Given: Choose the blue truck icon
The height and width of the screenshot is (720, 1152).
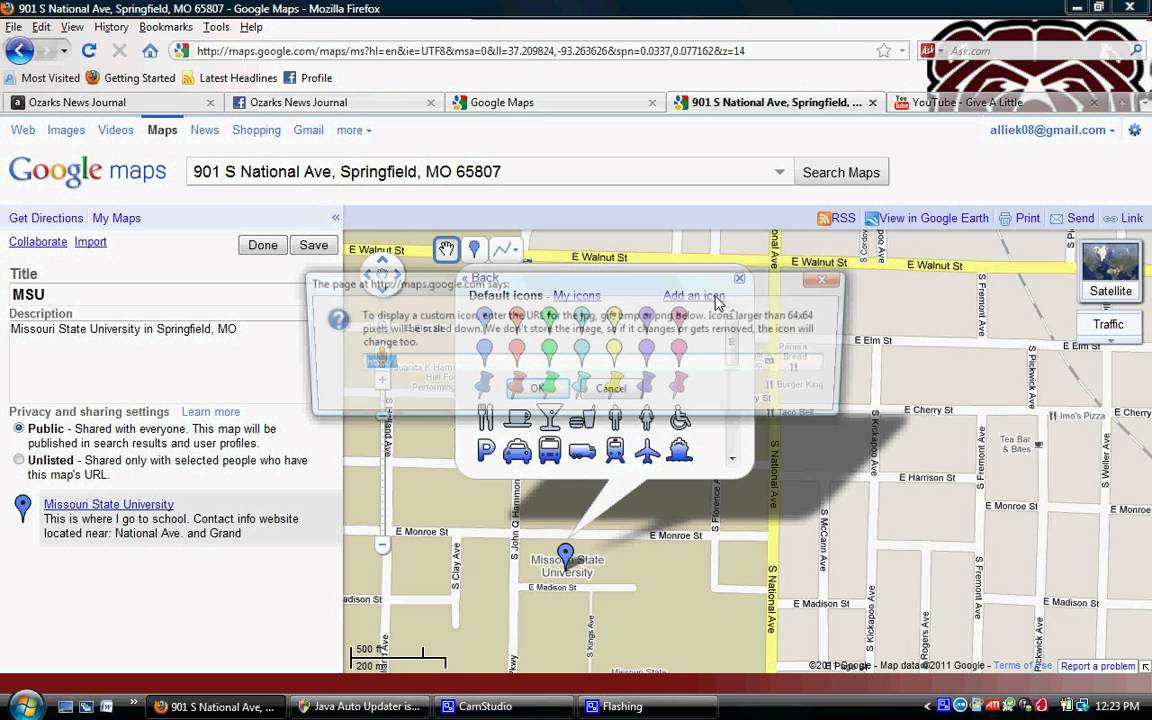Looking at the screenshot, I should [x=582, y=450].
